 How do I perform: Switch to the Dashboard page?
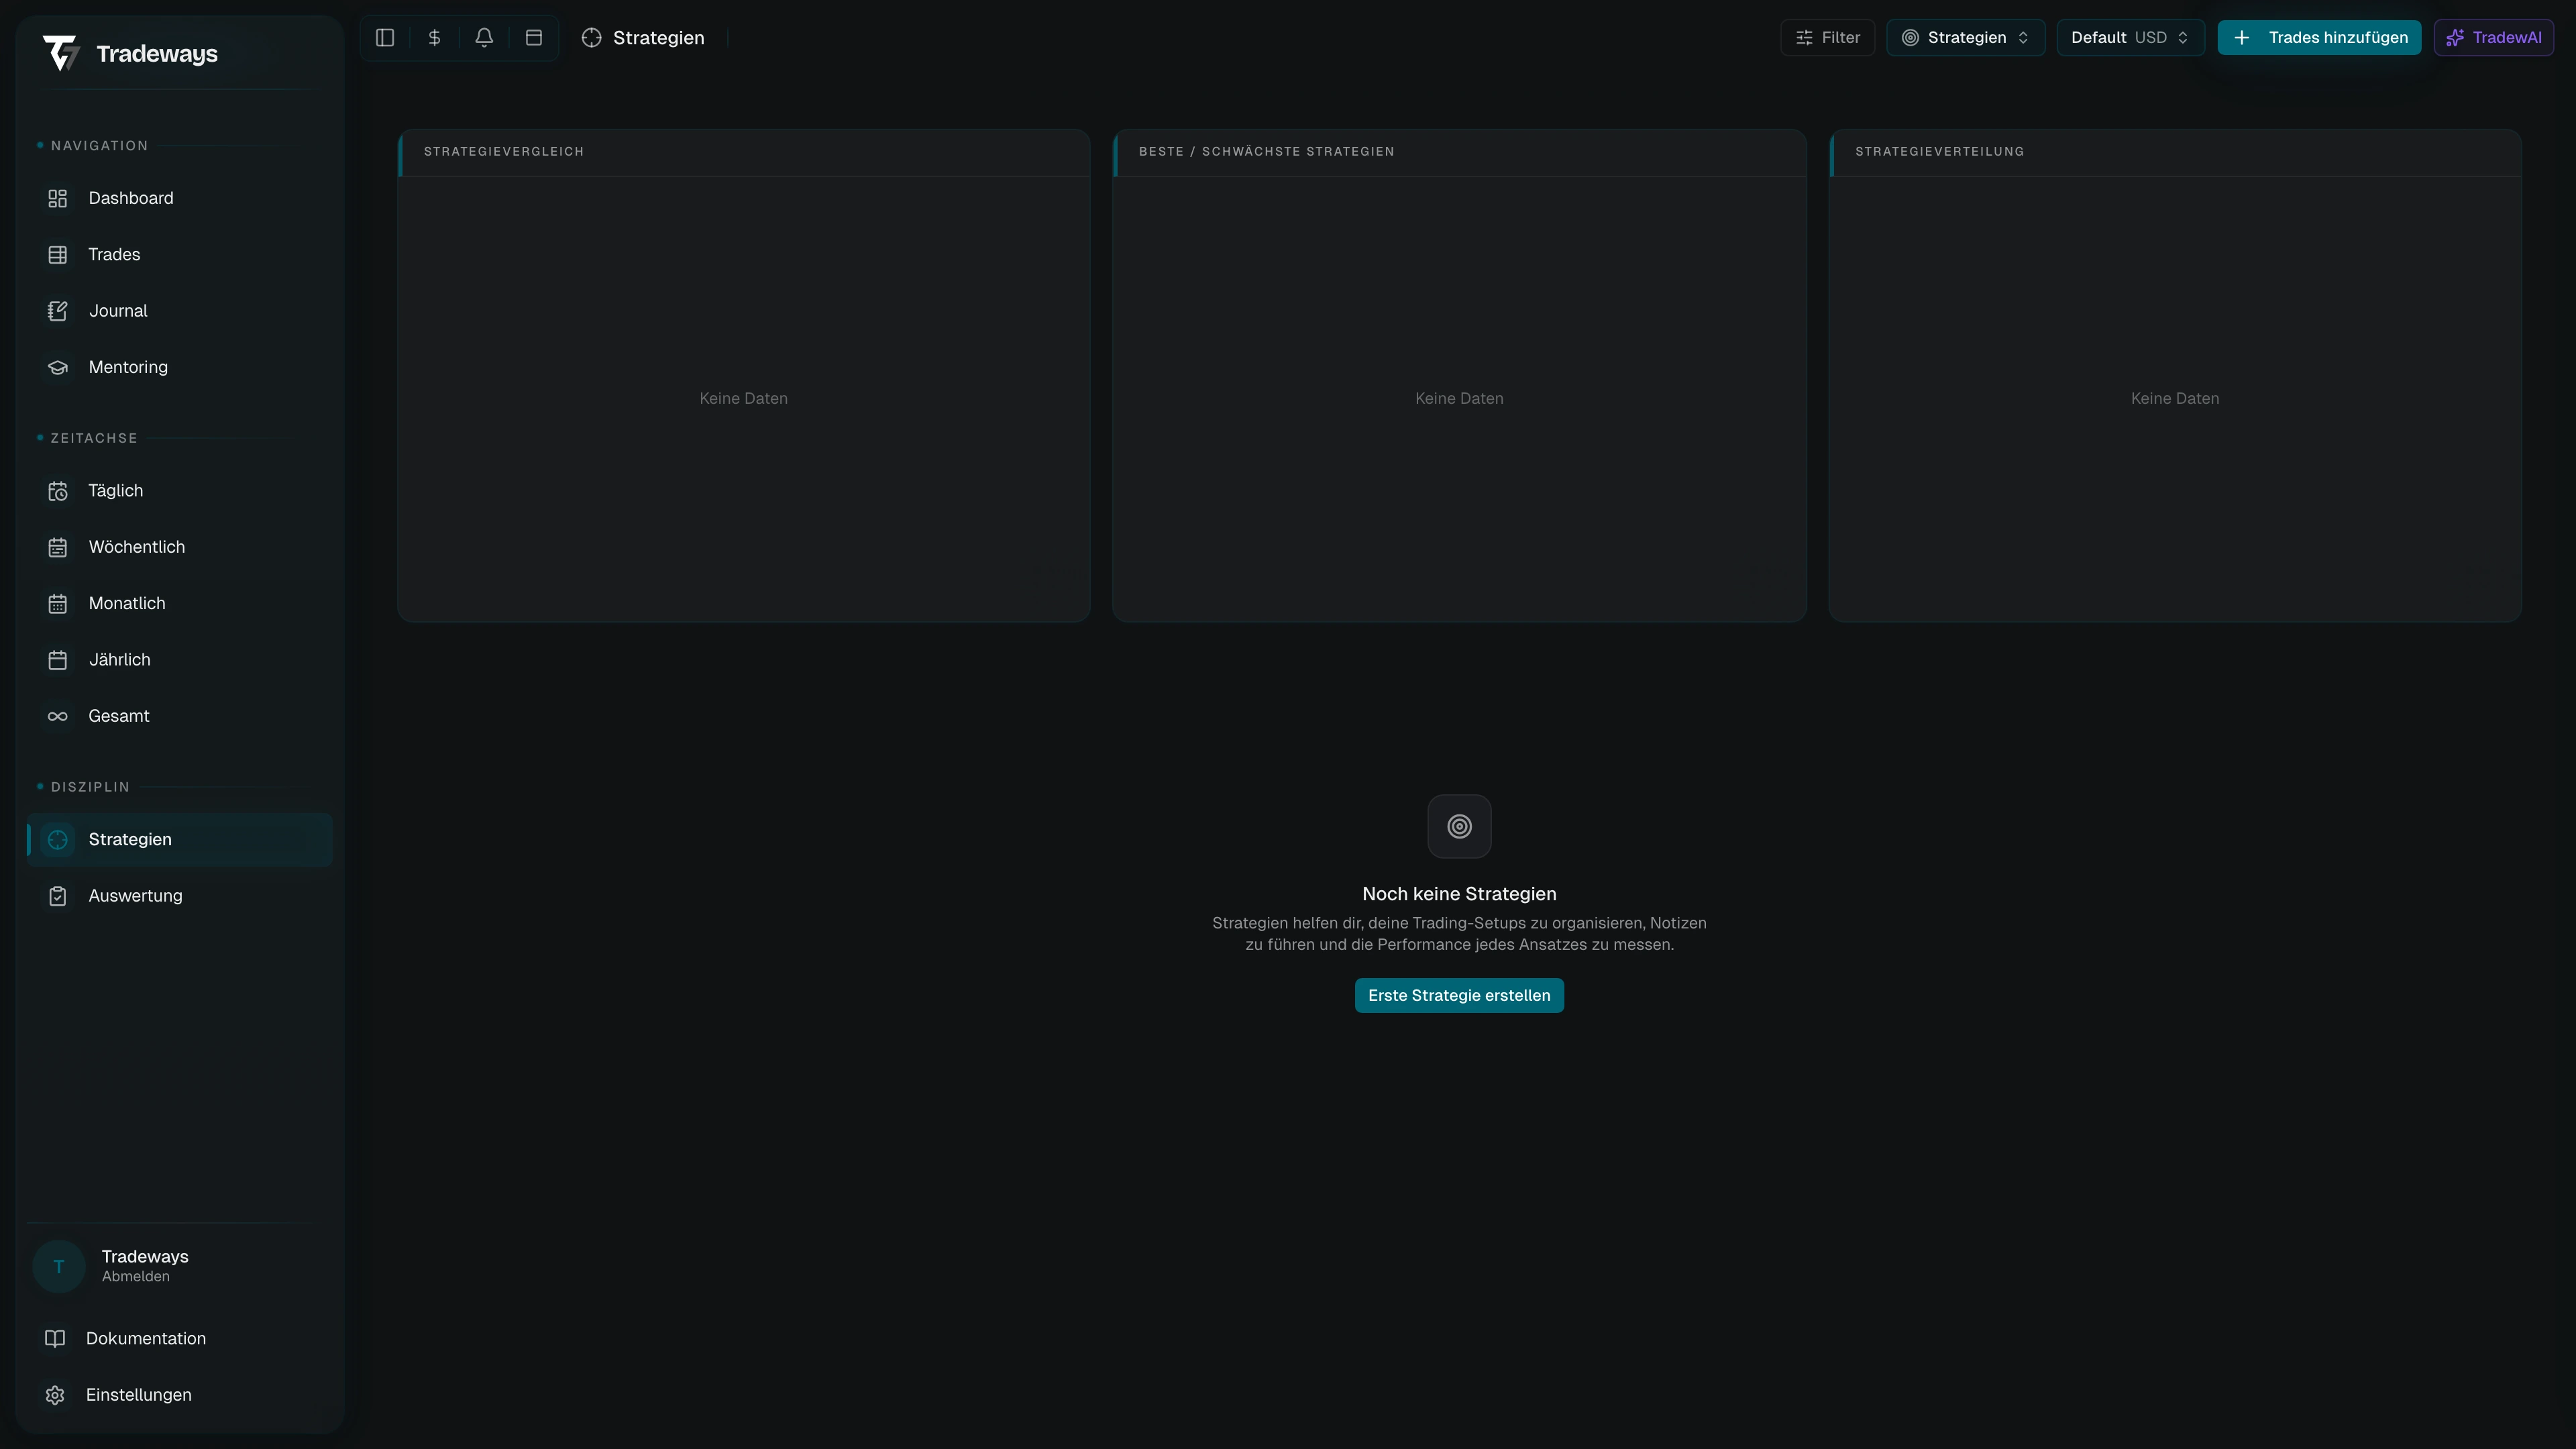[131, 198]
